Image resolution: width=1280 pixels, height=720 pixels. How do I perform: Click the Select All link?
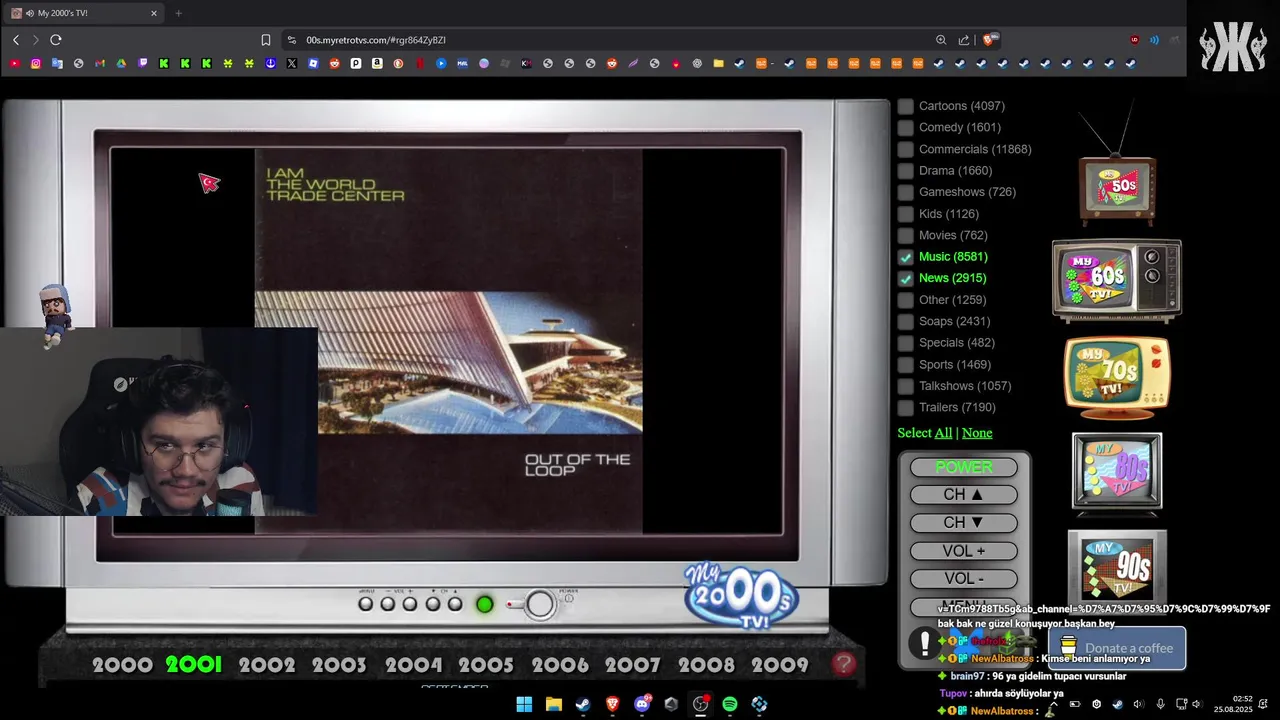point(943,433)
